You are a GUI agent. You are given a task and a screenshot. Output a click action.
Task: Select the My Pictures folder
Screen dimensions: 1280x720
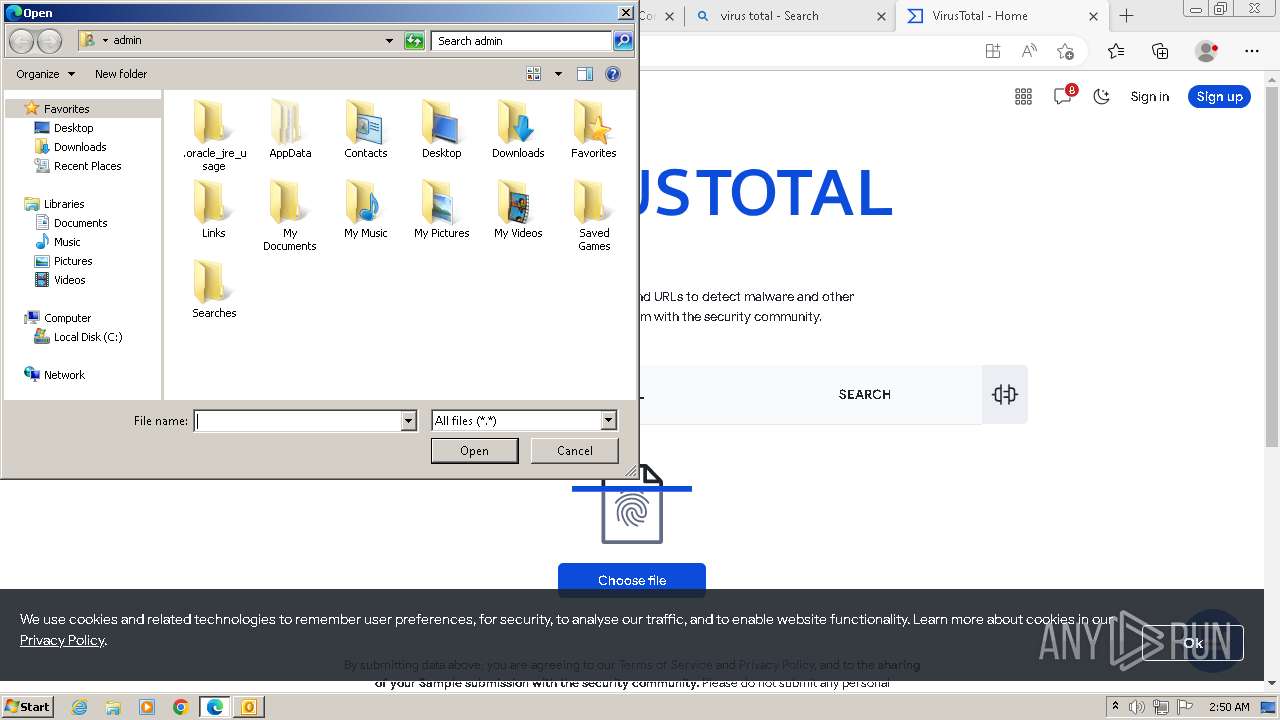click(441, 209)
